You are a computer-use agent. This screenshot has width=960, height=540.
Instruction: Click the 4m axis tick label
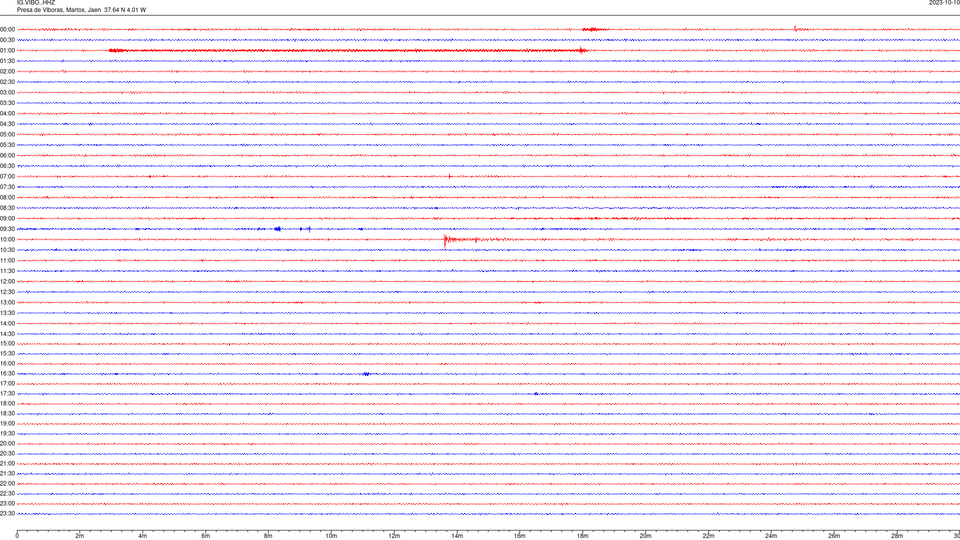tap(143, 536)
